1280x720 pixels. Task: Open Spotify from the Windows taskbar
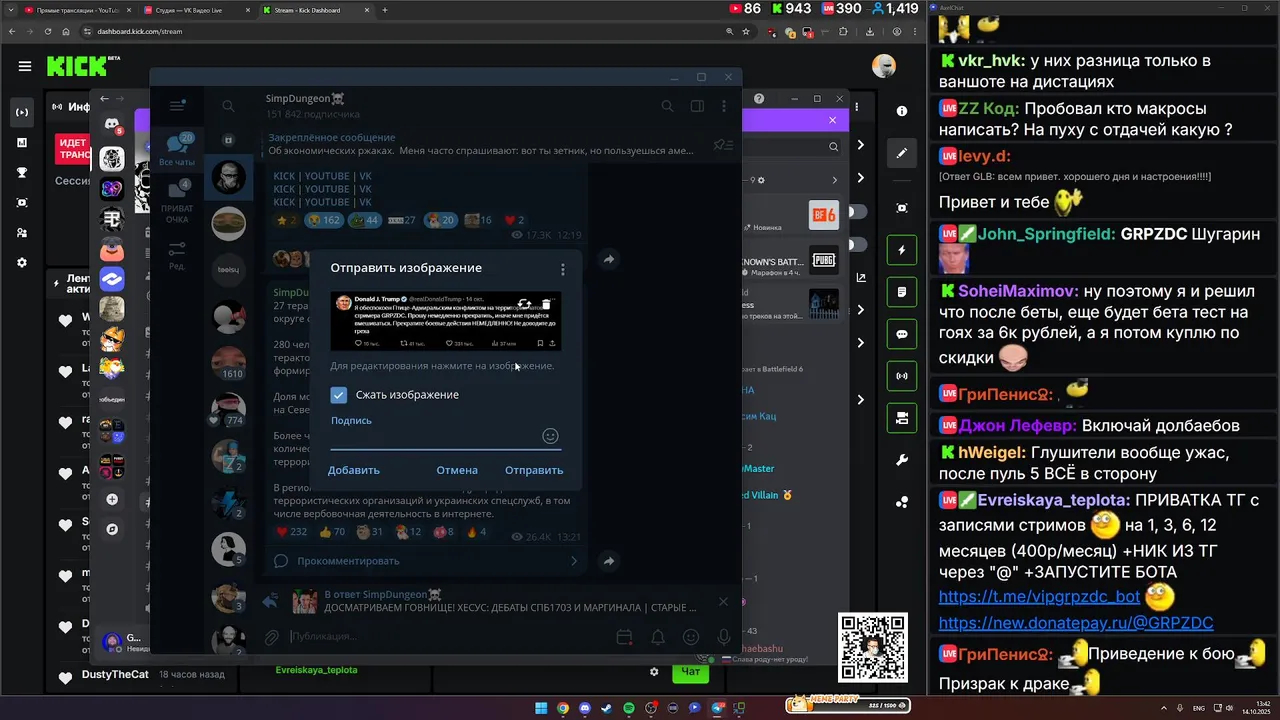(x=629, y=708)
